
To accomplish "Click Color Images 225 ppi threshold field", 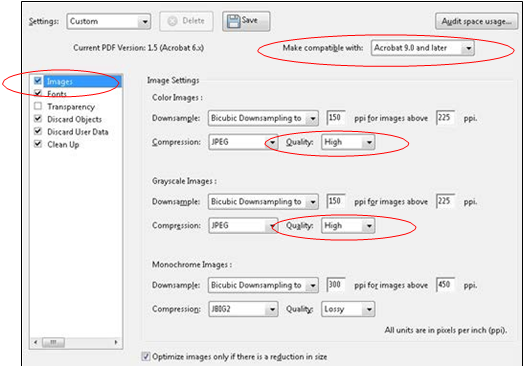I will (x=446, y=118).
